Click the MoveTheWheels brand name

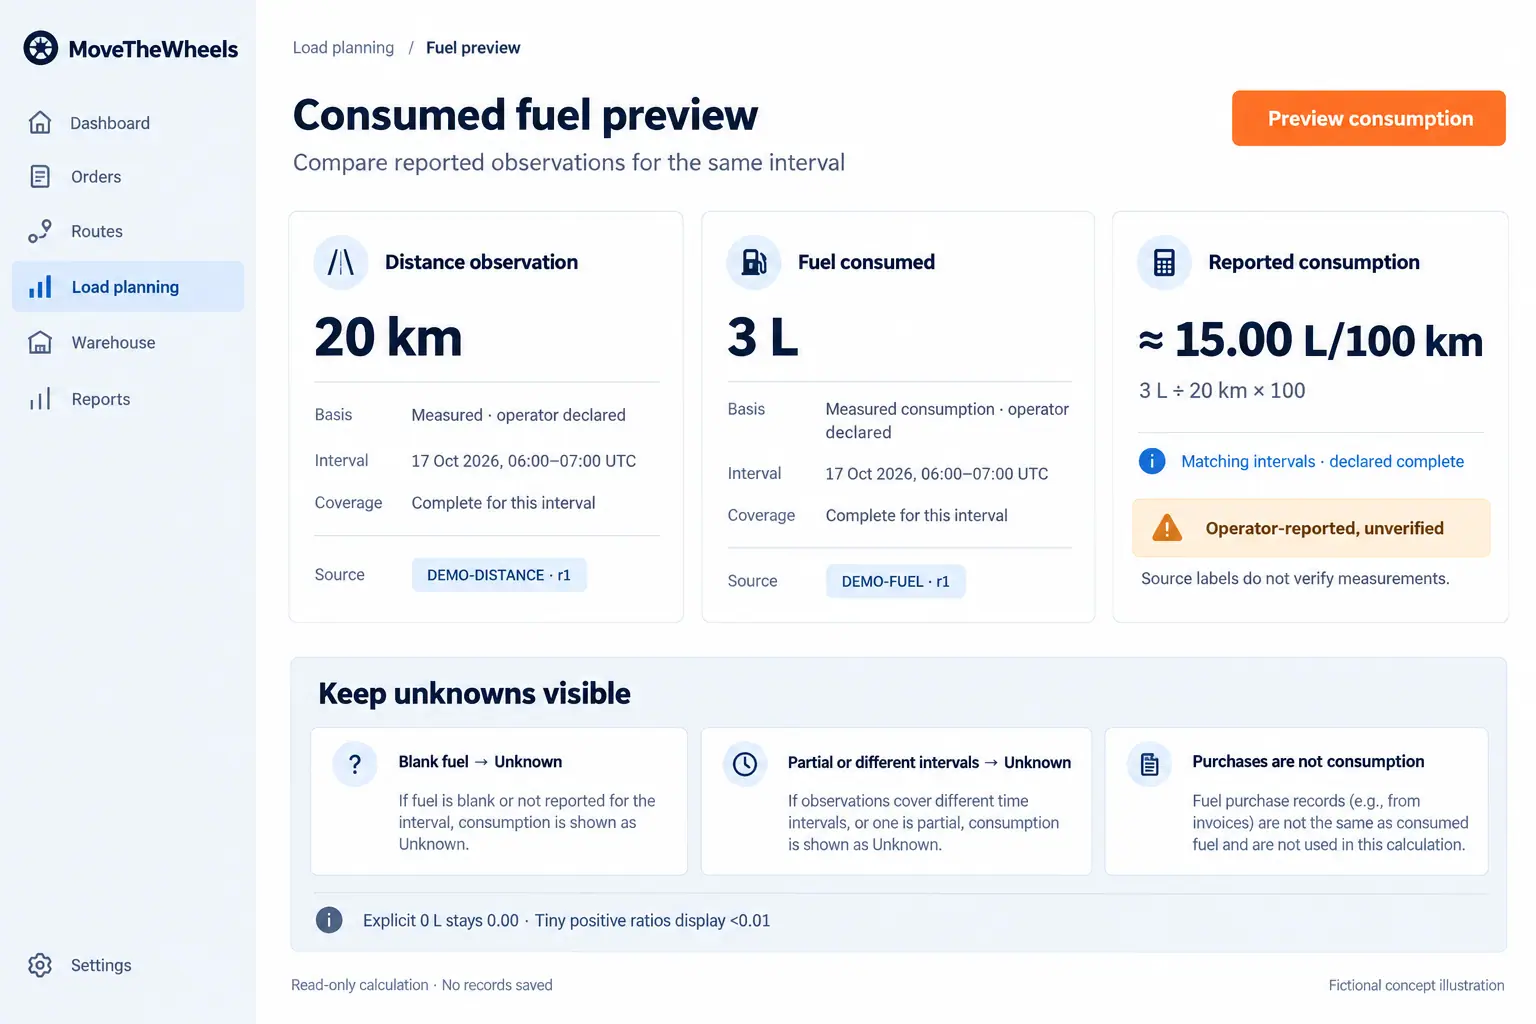point(153,49)
